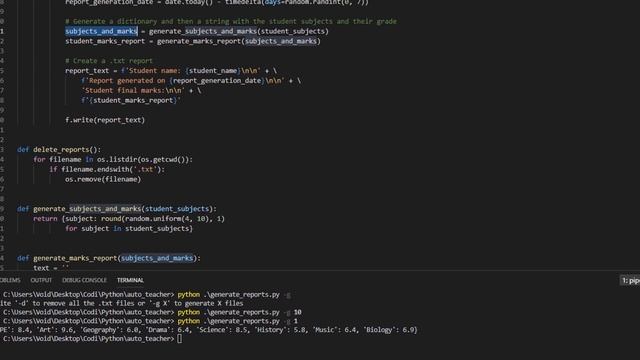Click the '# Generate a dictionary' comment line
This screenshot has height=360, width=640.
click(x=231, y=21)
